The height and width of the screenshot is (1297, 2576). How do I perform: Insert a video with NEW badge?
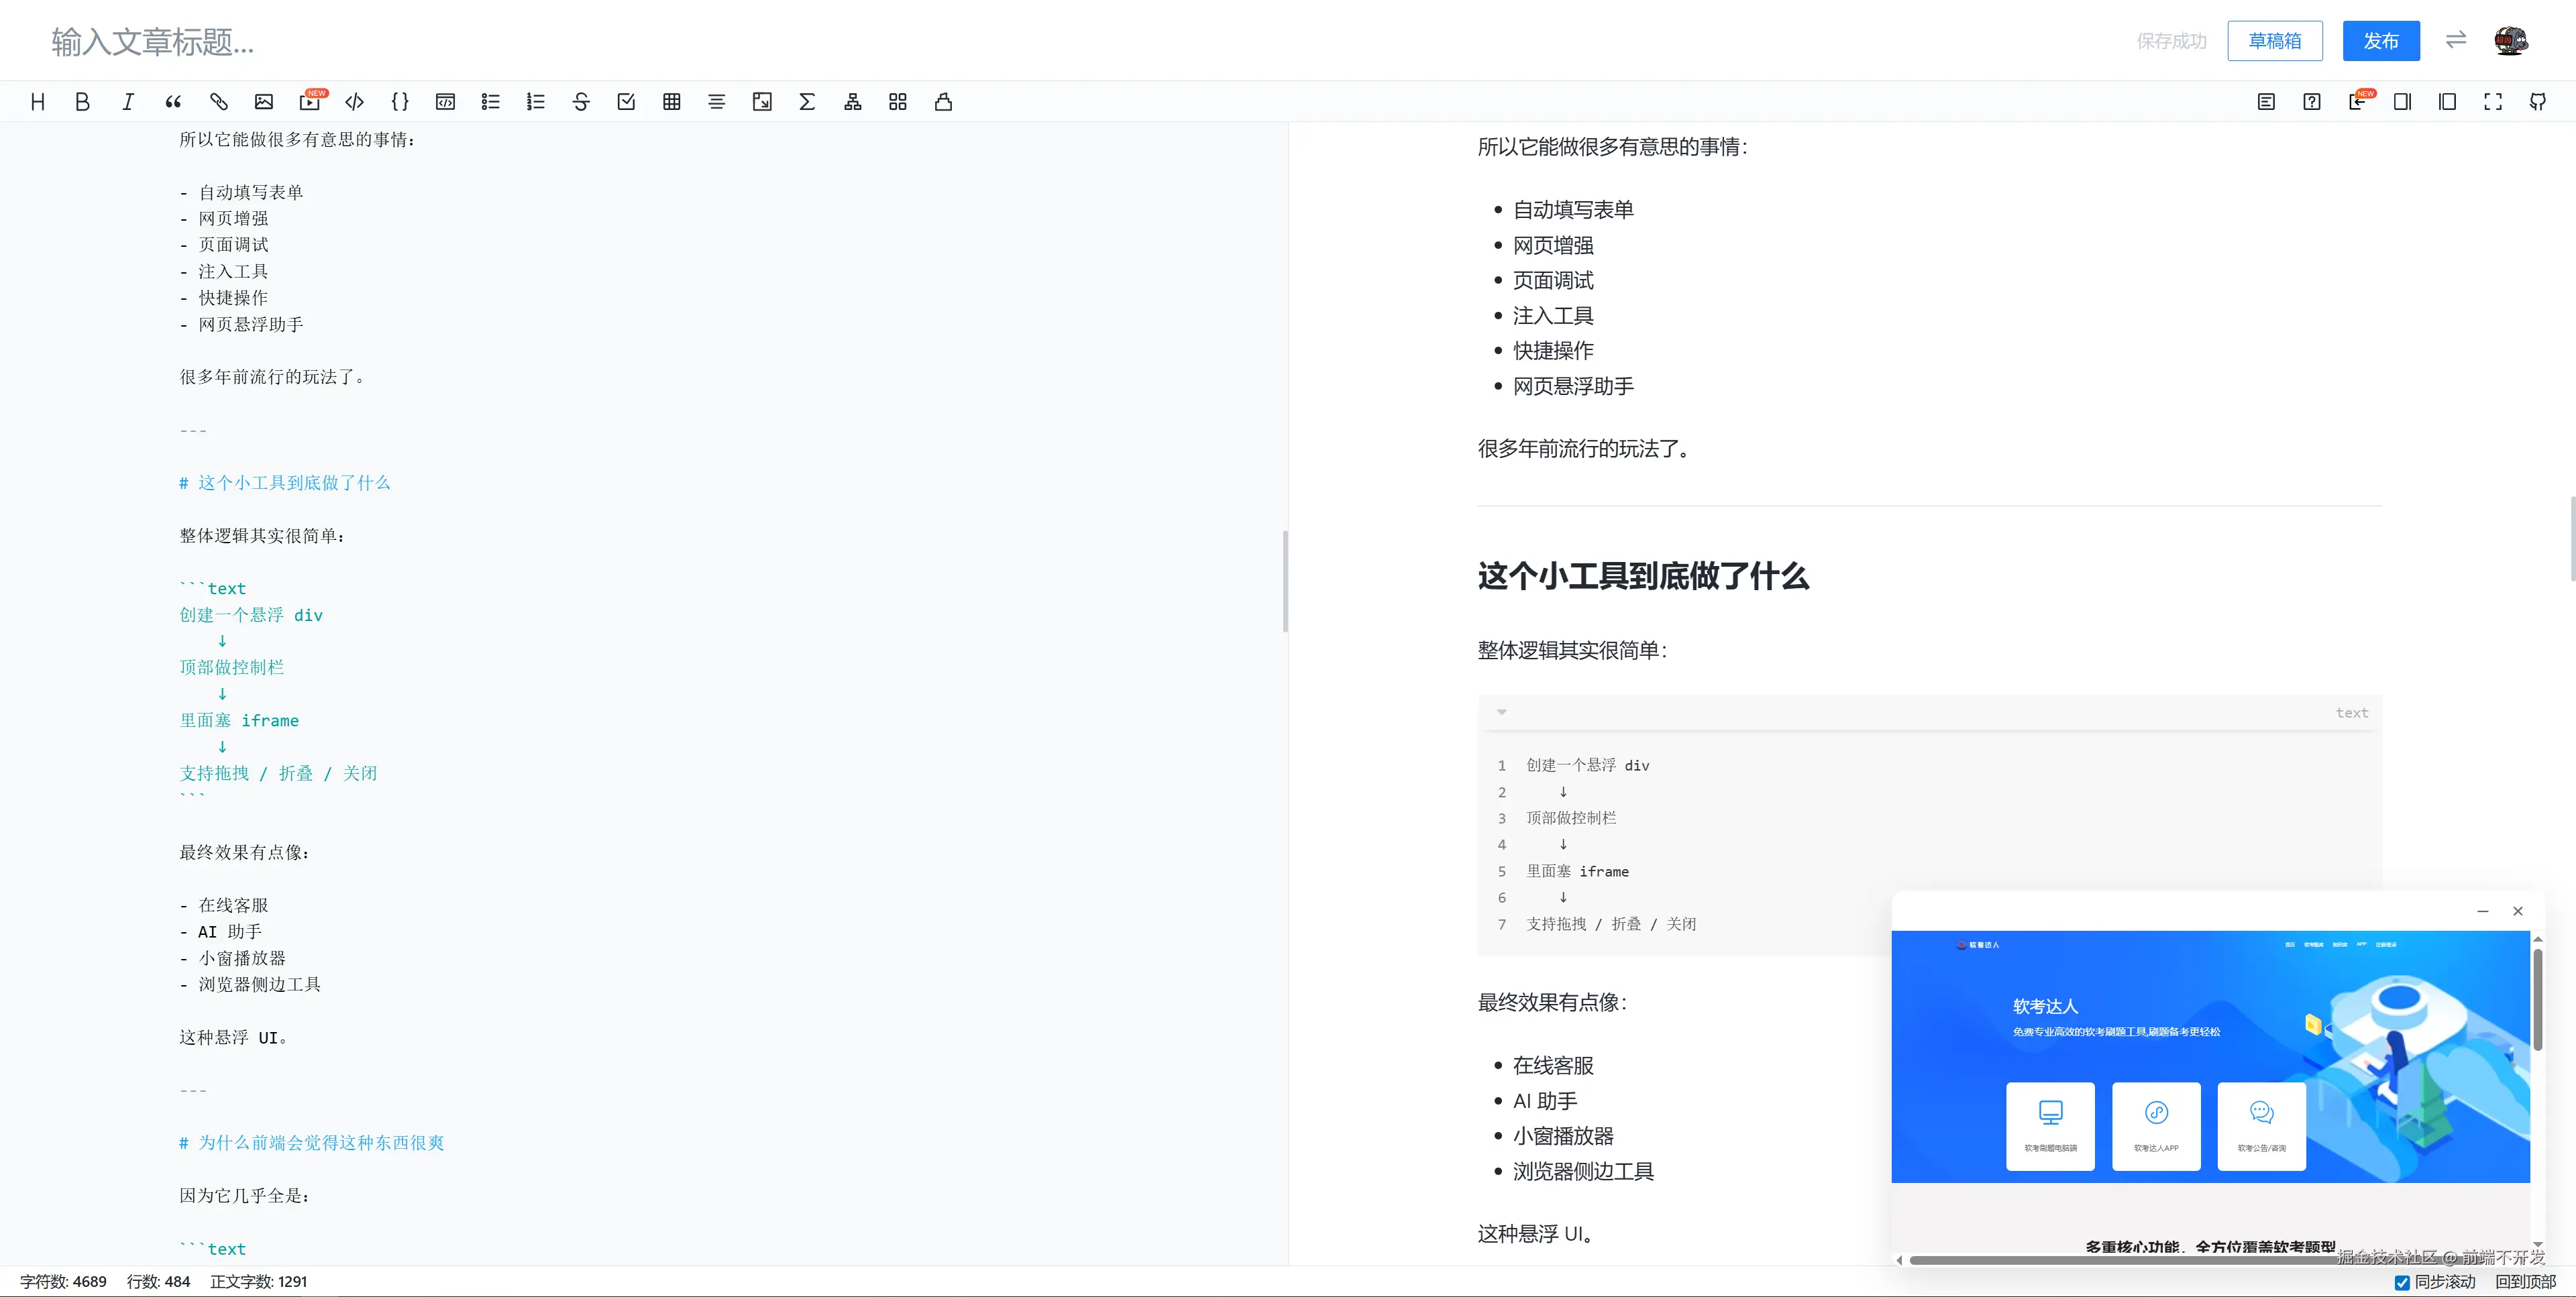point(311,101)
